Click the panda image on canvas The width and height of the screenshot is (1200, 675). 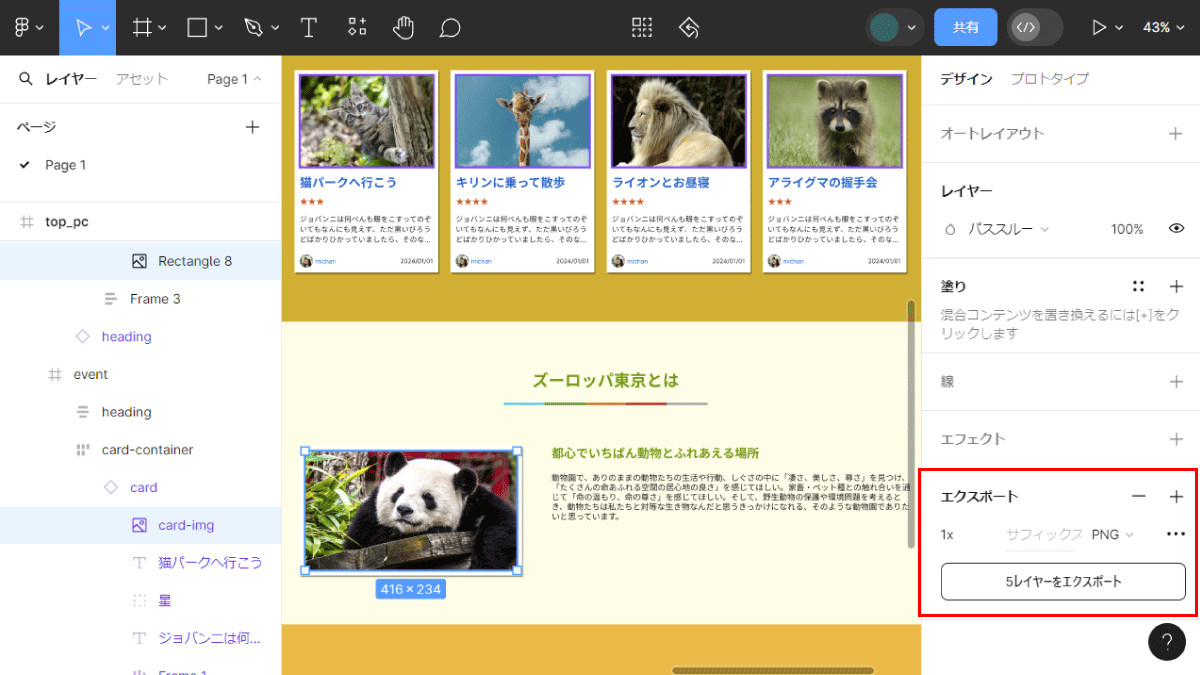click(411, 510)
